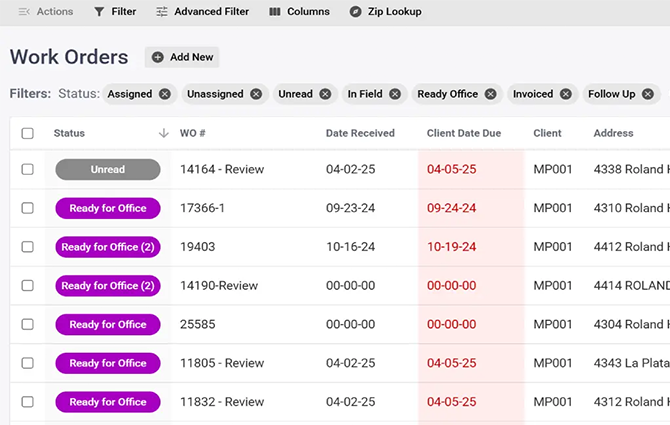This screenshot has width=670, height=425.
Task: Open work order 25585
Action: coord(197,324)
